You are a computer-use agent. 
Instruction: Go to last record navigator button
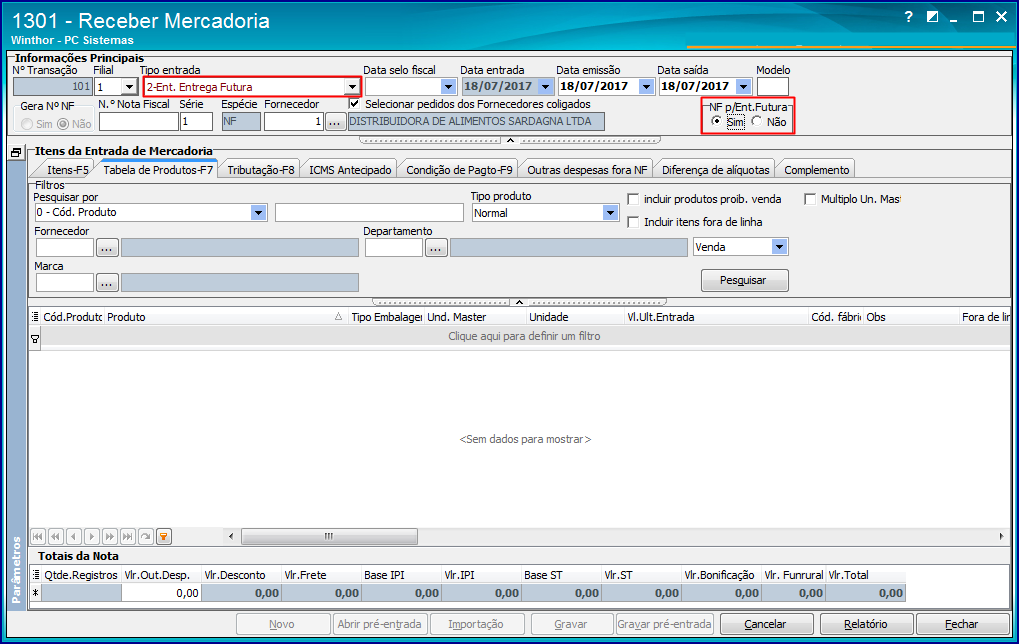point(128,537)
